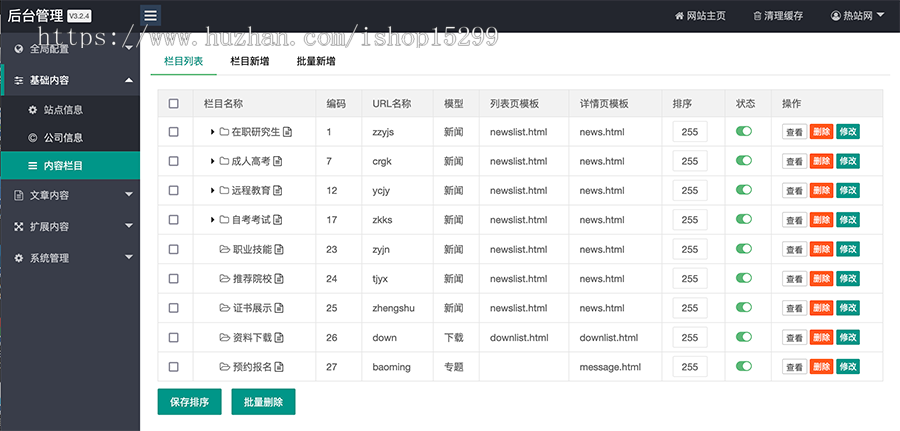Expand the 扩展内容 sidebar section arrow
Screen dimensions: 900x431
pyautogui.click(x=129, y=226)
